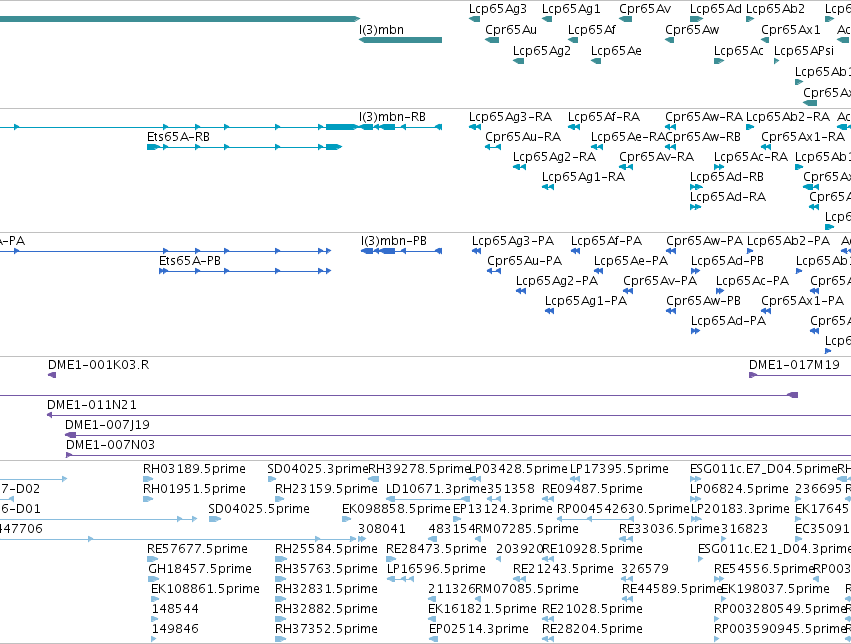
Task: Open the Cpr65Ax1-RA transcript label
Action: 803,137
